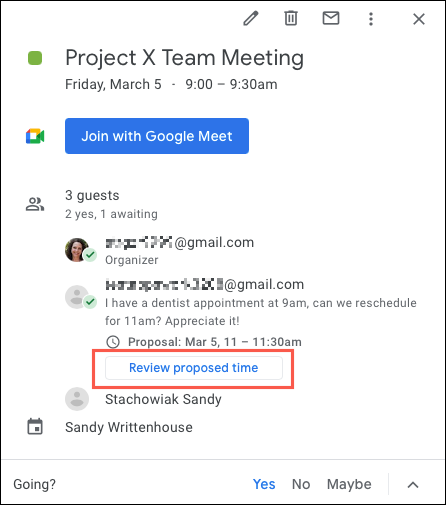Close the event details popup
Screen dimensions: 446x505
tap(419, 19)
